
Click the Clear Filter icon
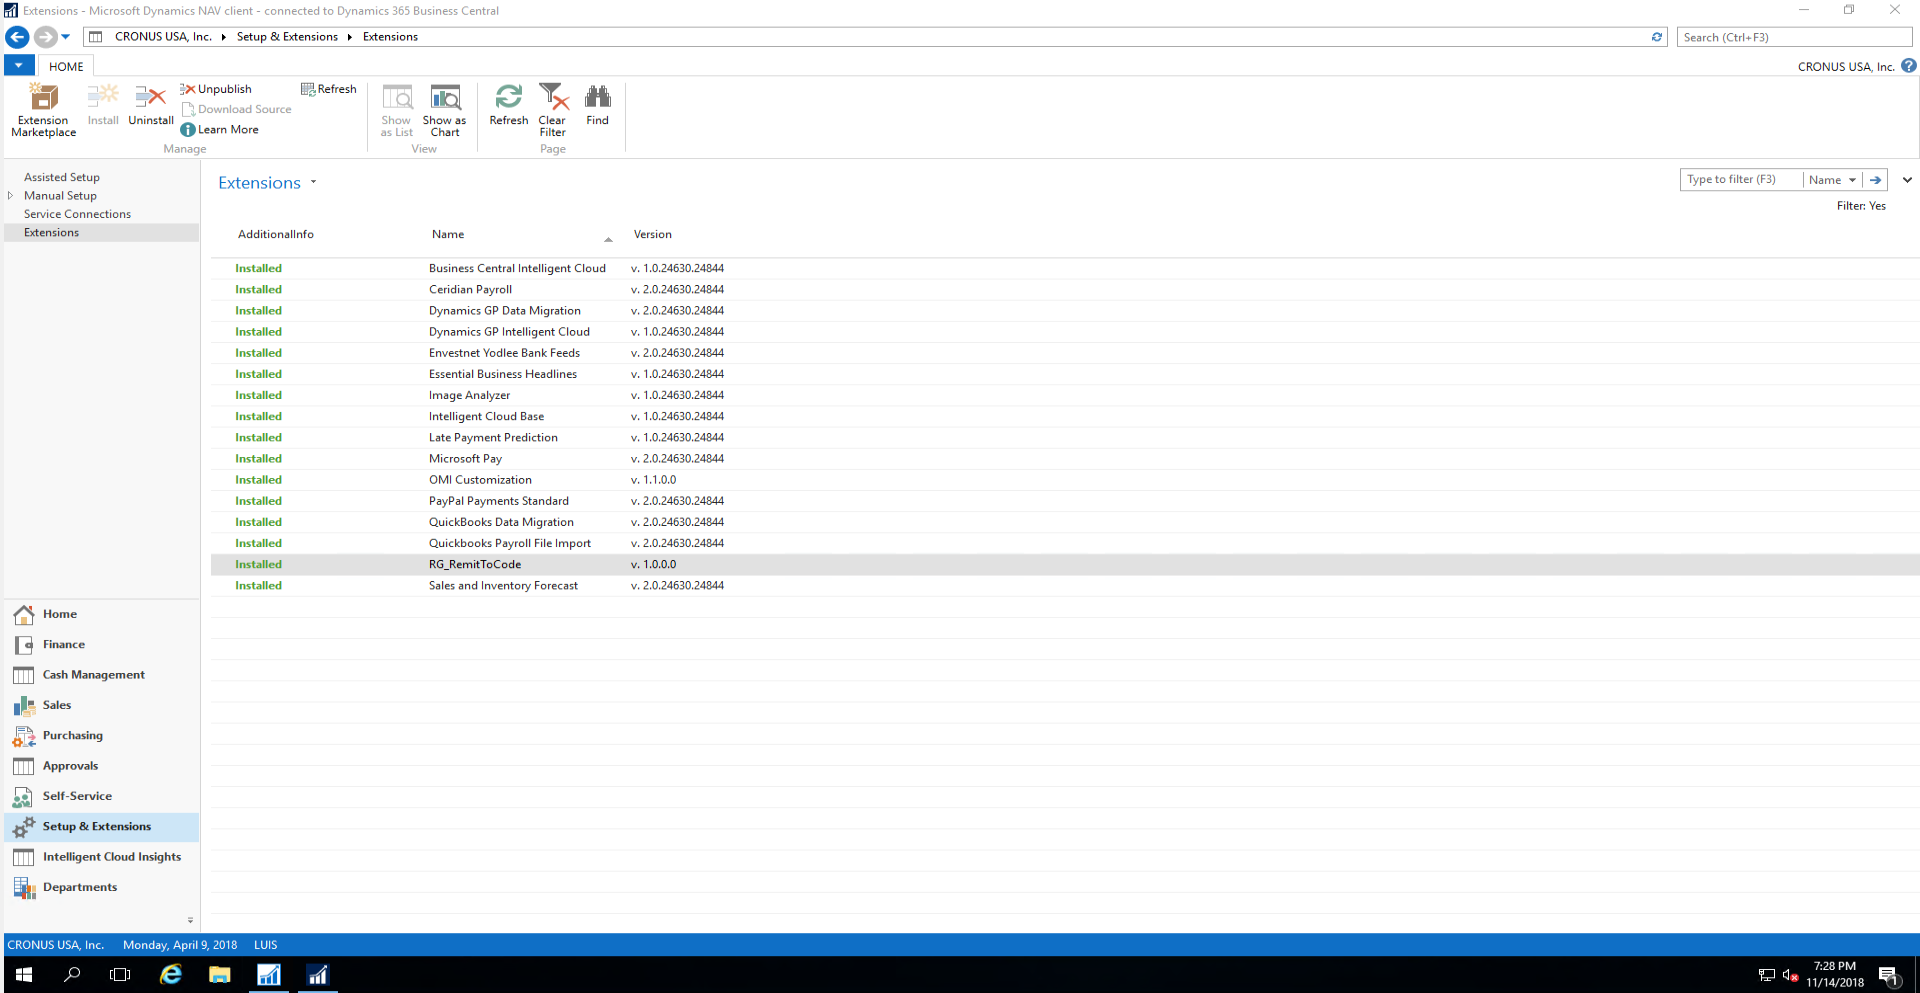[x=553, y=110]
